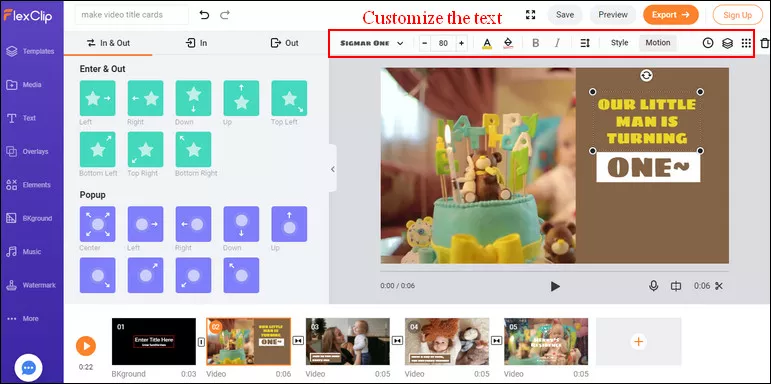Select storyboard clip 05 thumbnail

546,341
